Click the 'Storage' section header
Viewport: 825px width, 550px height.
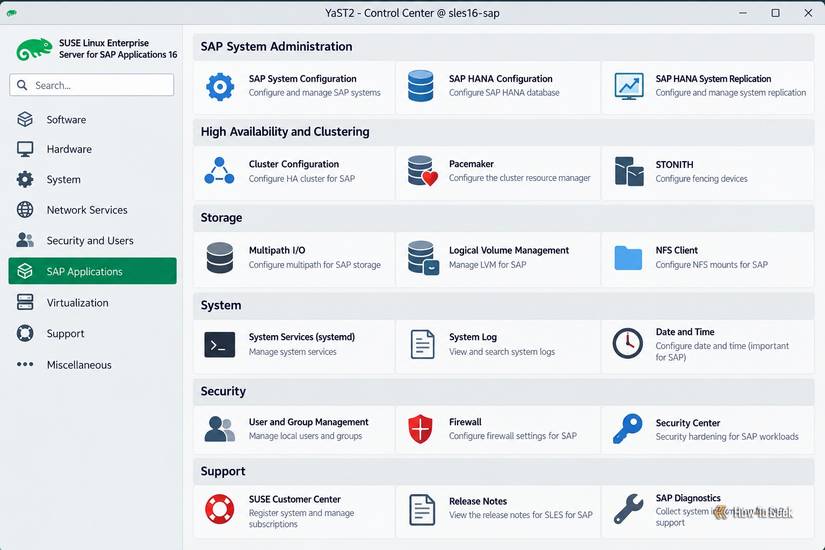[x=221, y=217]
